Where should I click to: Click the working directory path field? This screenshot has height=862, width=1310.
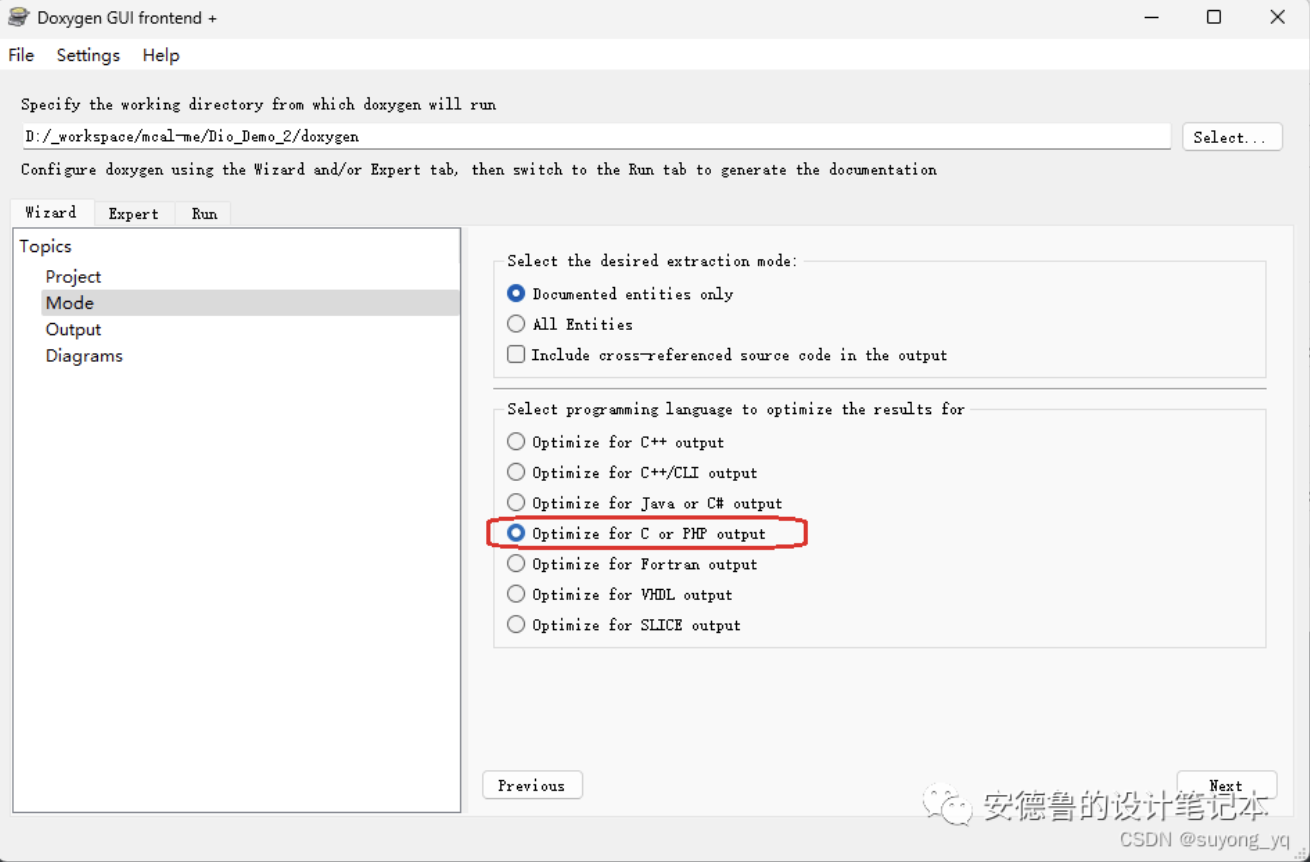[x=596, y=136]
